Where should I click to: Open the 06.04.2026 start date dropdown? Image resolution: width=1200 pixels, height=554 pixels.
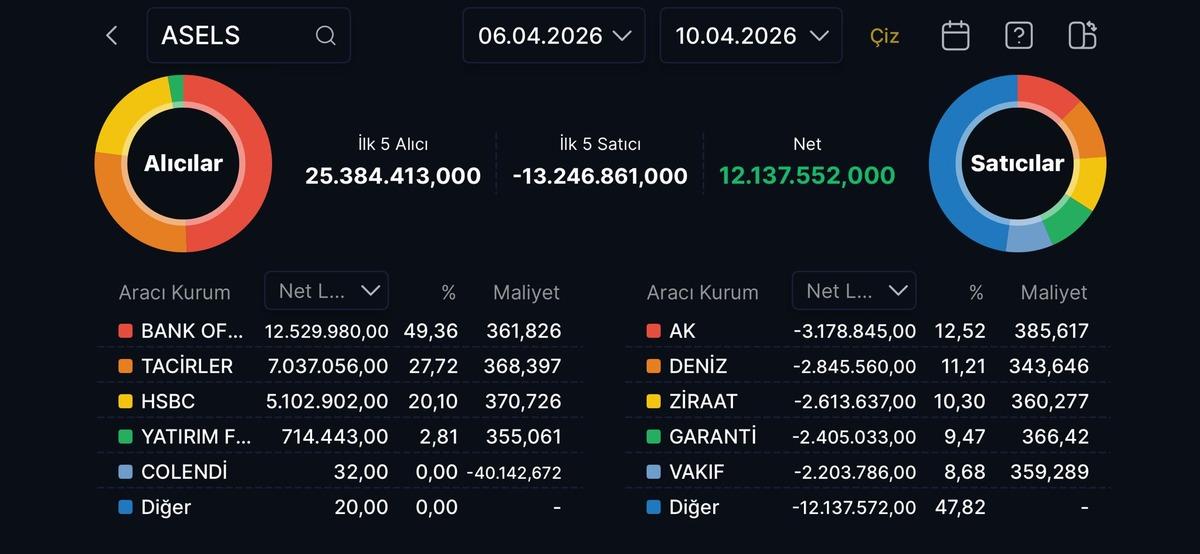click(x=554, y=36)
